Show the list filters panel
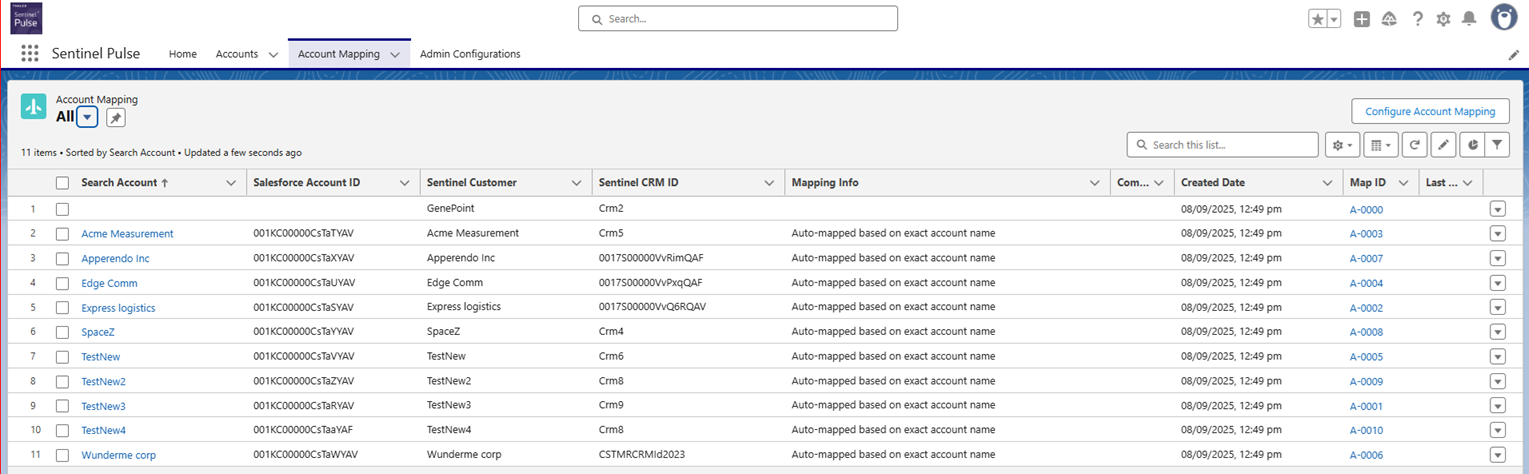This screenshot has width=1529, height=474. click(1497, 145)
